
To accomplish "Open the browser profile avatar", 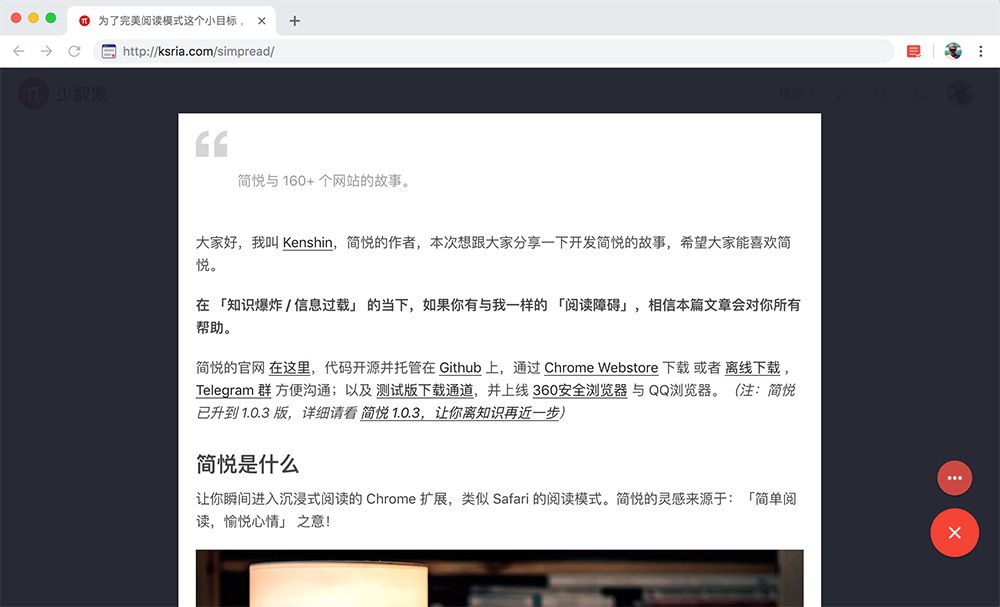I will tap(953, 51).
